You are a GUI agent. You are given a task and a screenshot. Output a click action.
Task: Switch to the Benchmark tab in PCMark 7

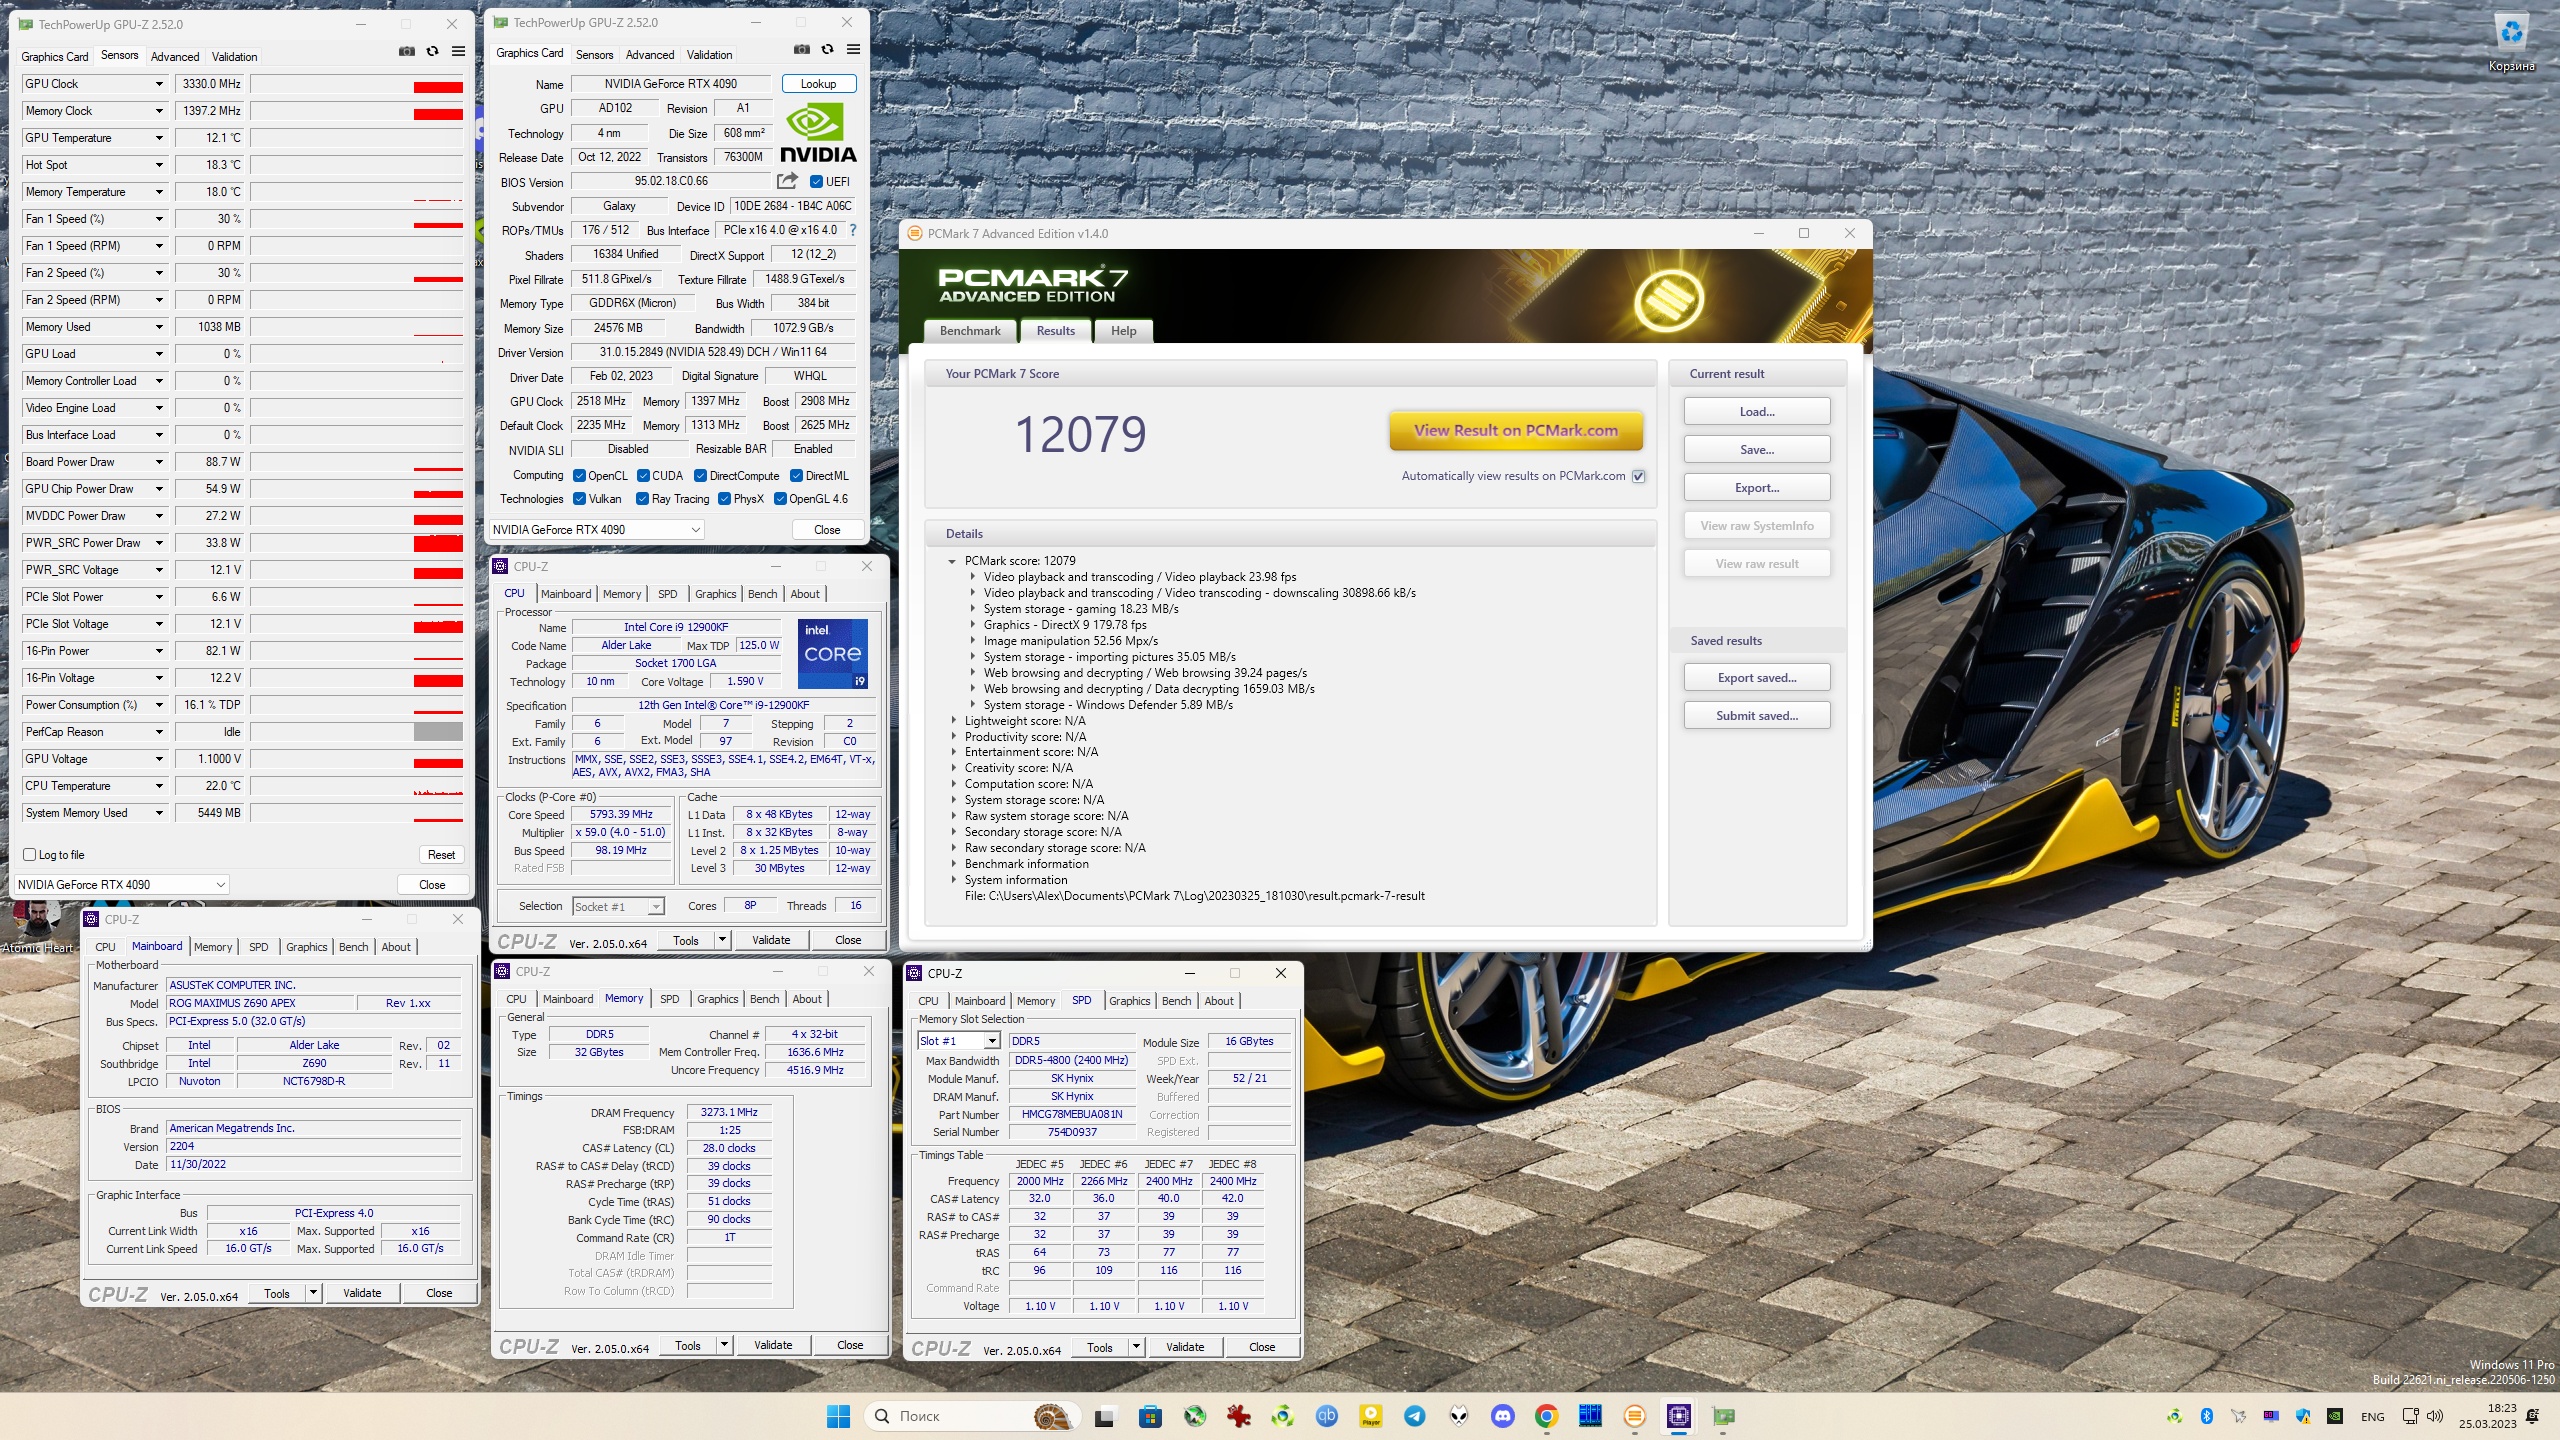coord(970,331)
